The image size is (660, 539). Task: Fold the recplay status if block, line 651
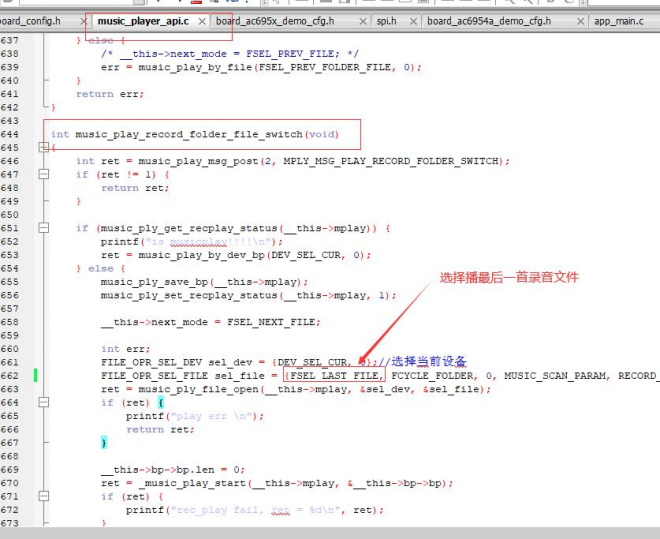coord(43,228)
